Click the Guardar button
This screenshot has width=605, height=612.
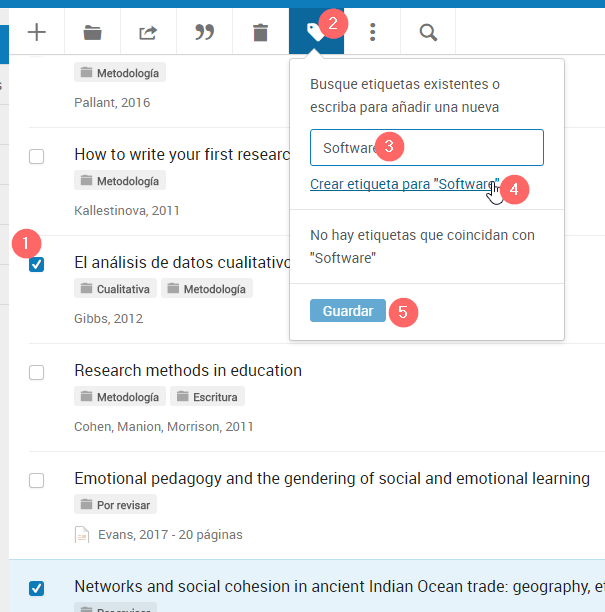(347, 311)
